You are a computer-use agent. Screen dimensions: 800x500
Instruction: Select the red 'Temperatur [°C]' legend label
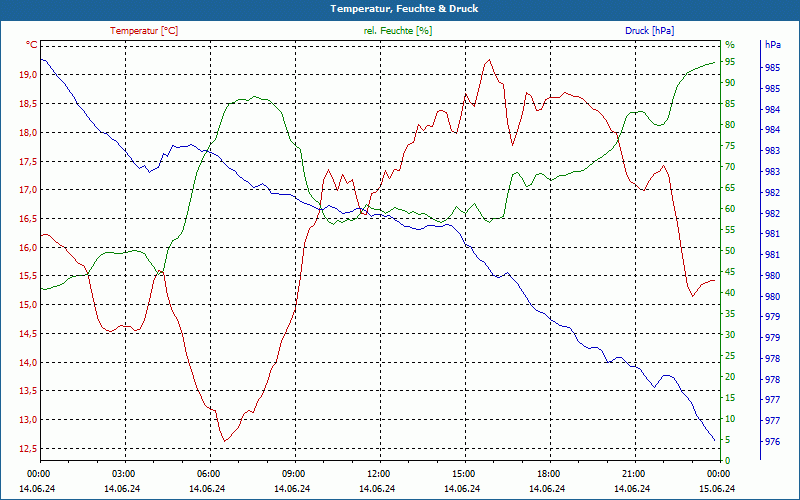(144, 31)
